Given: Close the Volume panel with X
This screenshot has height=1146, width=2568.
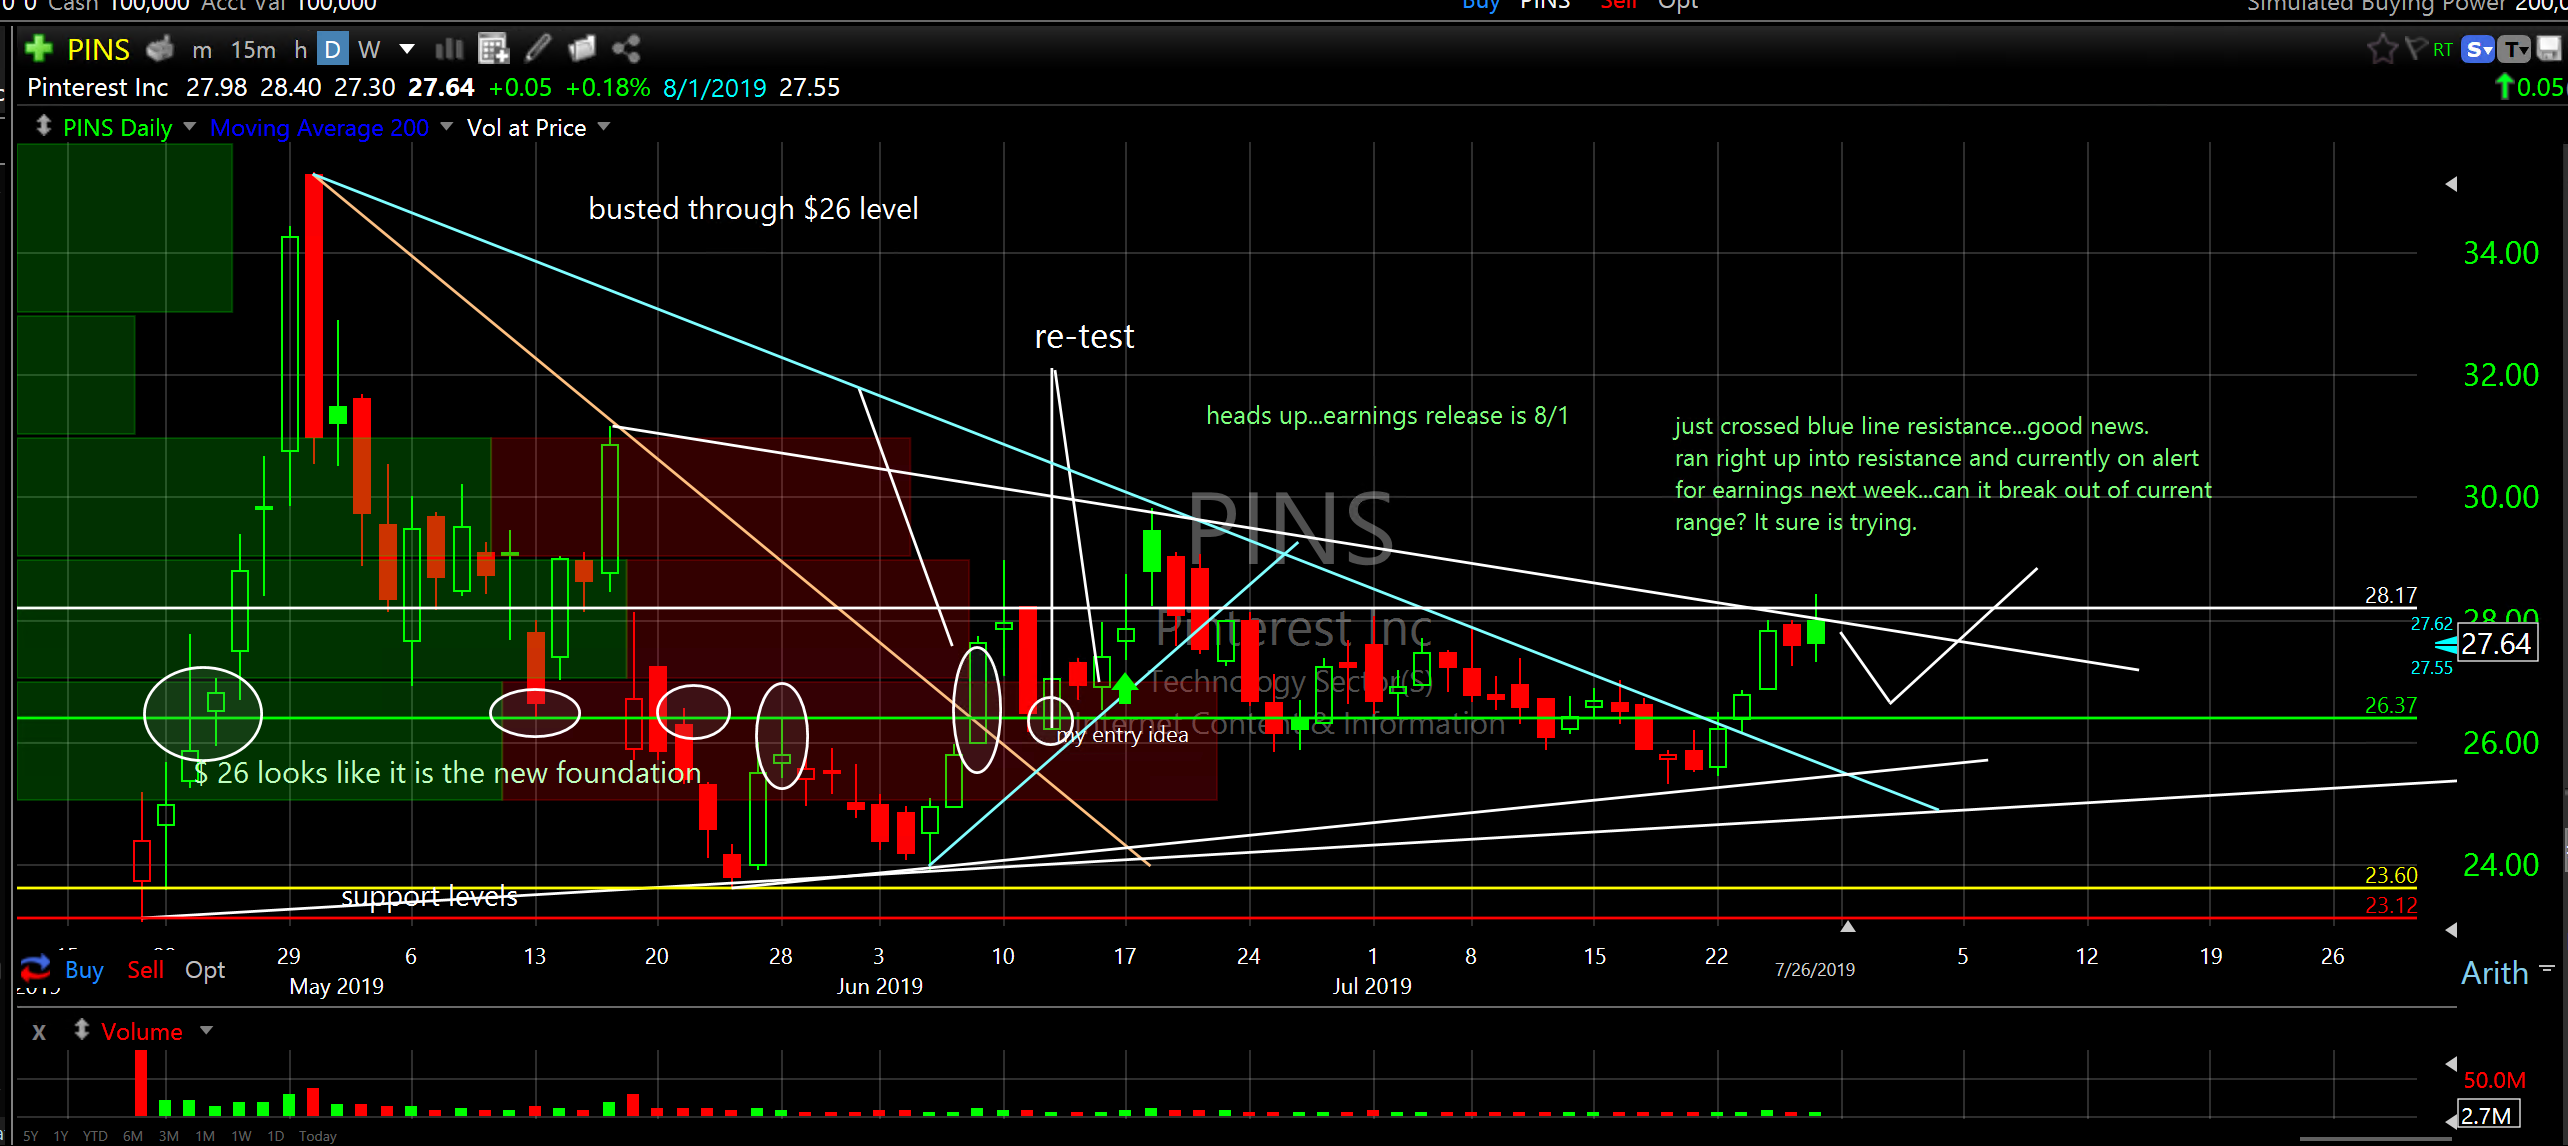Looking at the screenshot, I should (39, 1032).
